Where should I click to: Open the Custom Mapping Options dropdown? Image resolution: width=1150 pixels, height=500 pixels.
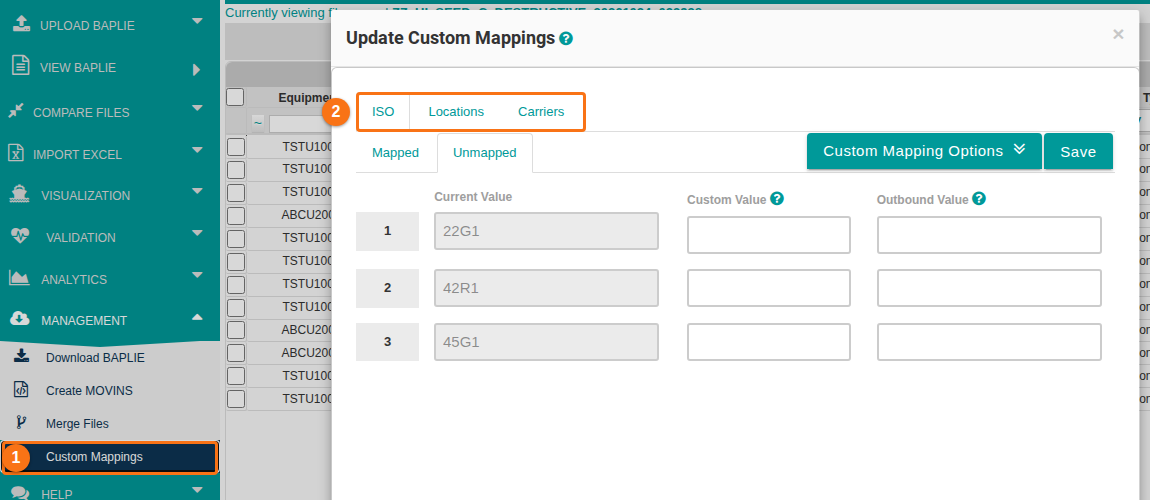(924, 151)
